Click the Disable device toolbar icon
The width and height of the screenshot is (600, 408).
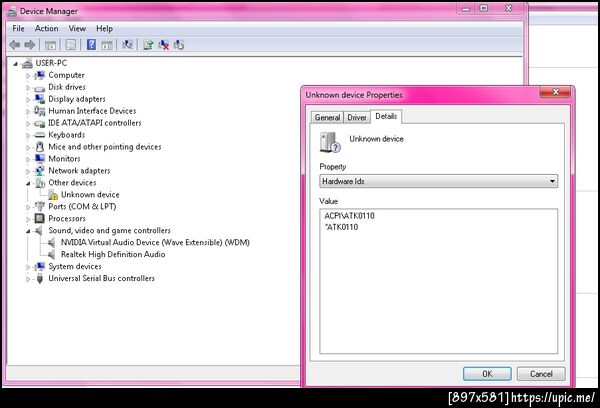click(x=179, y=45)
